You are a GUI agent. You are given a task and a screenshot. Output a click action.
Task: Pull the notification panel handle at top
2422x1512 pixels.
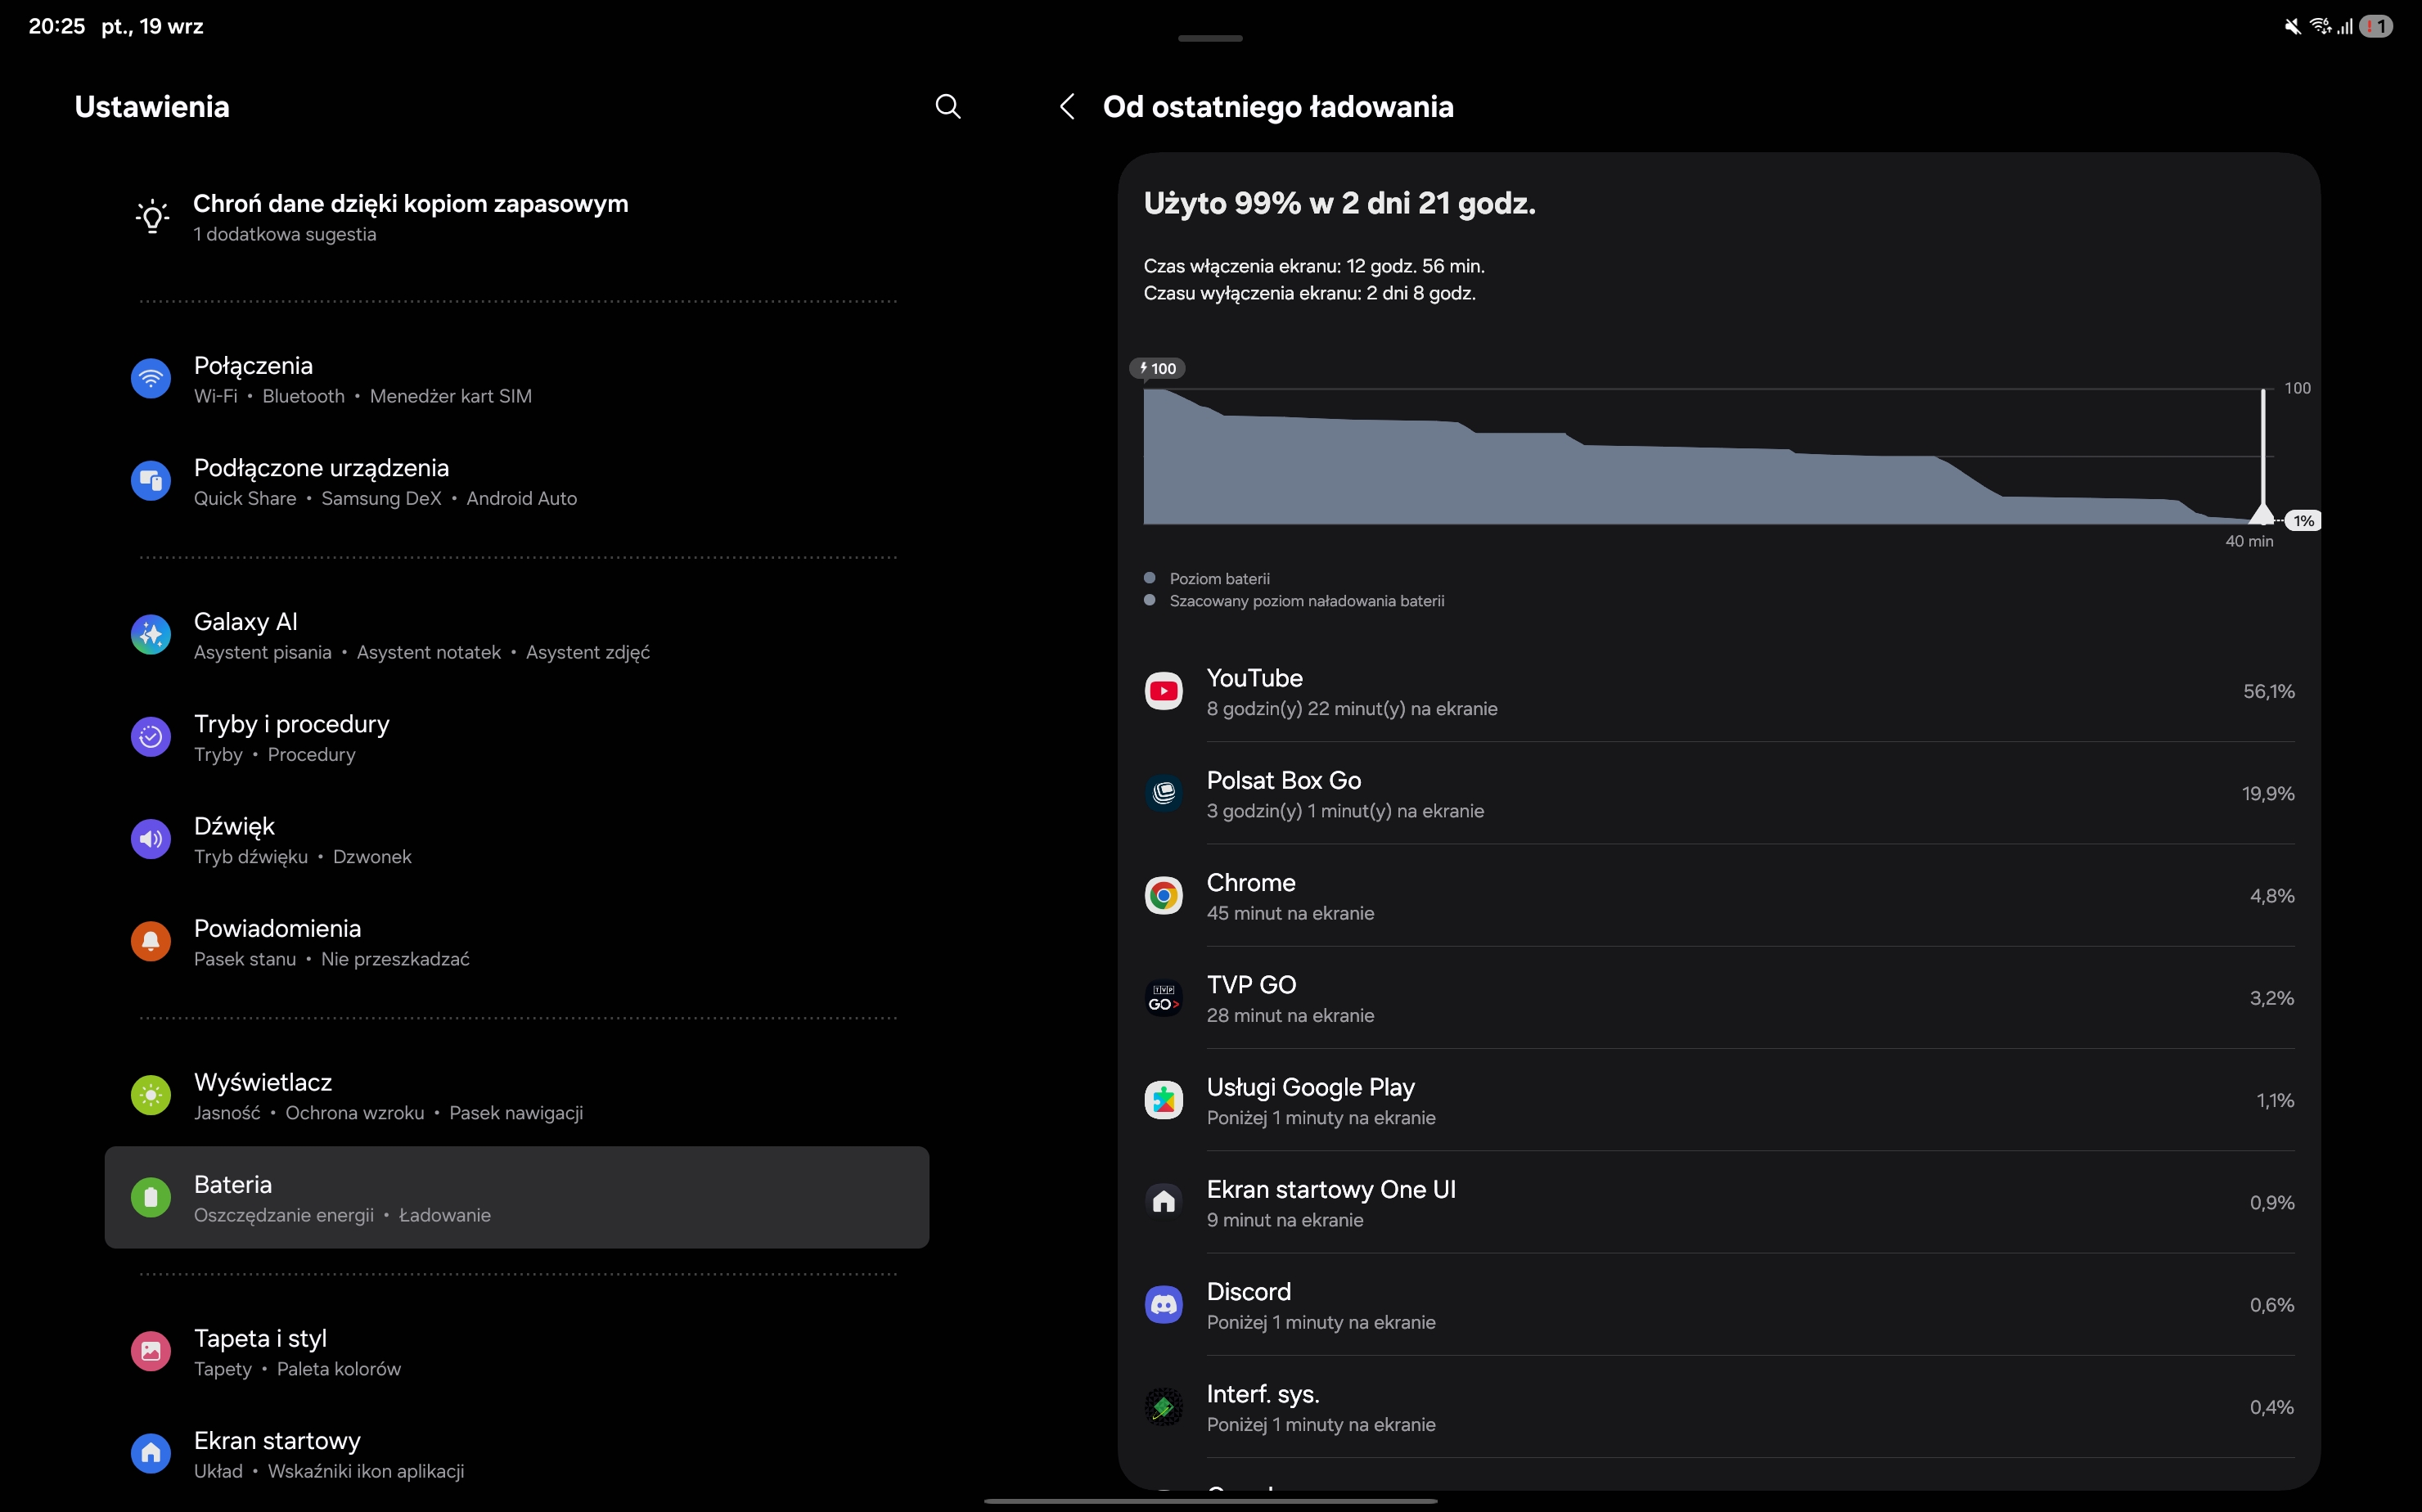point(1210,38)
